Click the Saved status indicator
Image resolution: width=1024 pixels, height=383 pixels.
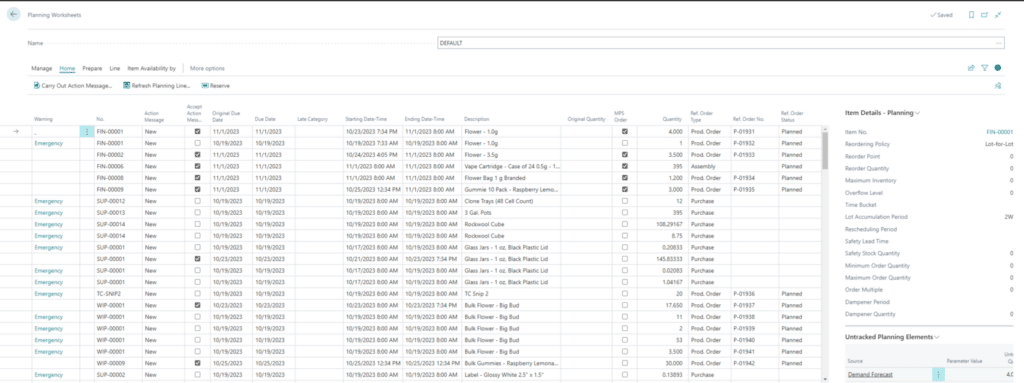point(942,14)
